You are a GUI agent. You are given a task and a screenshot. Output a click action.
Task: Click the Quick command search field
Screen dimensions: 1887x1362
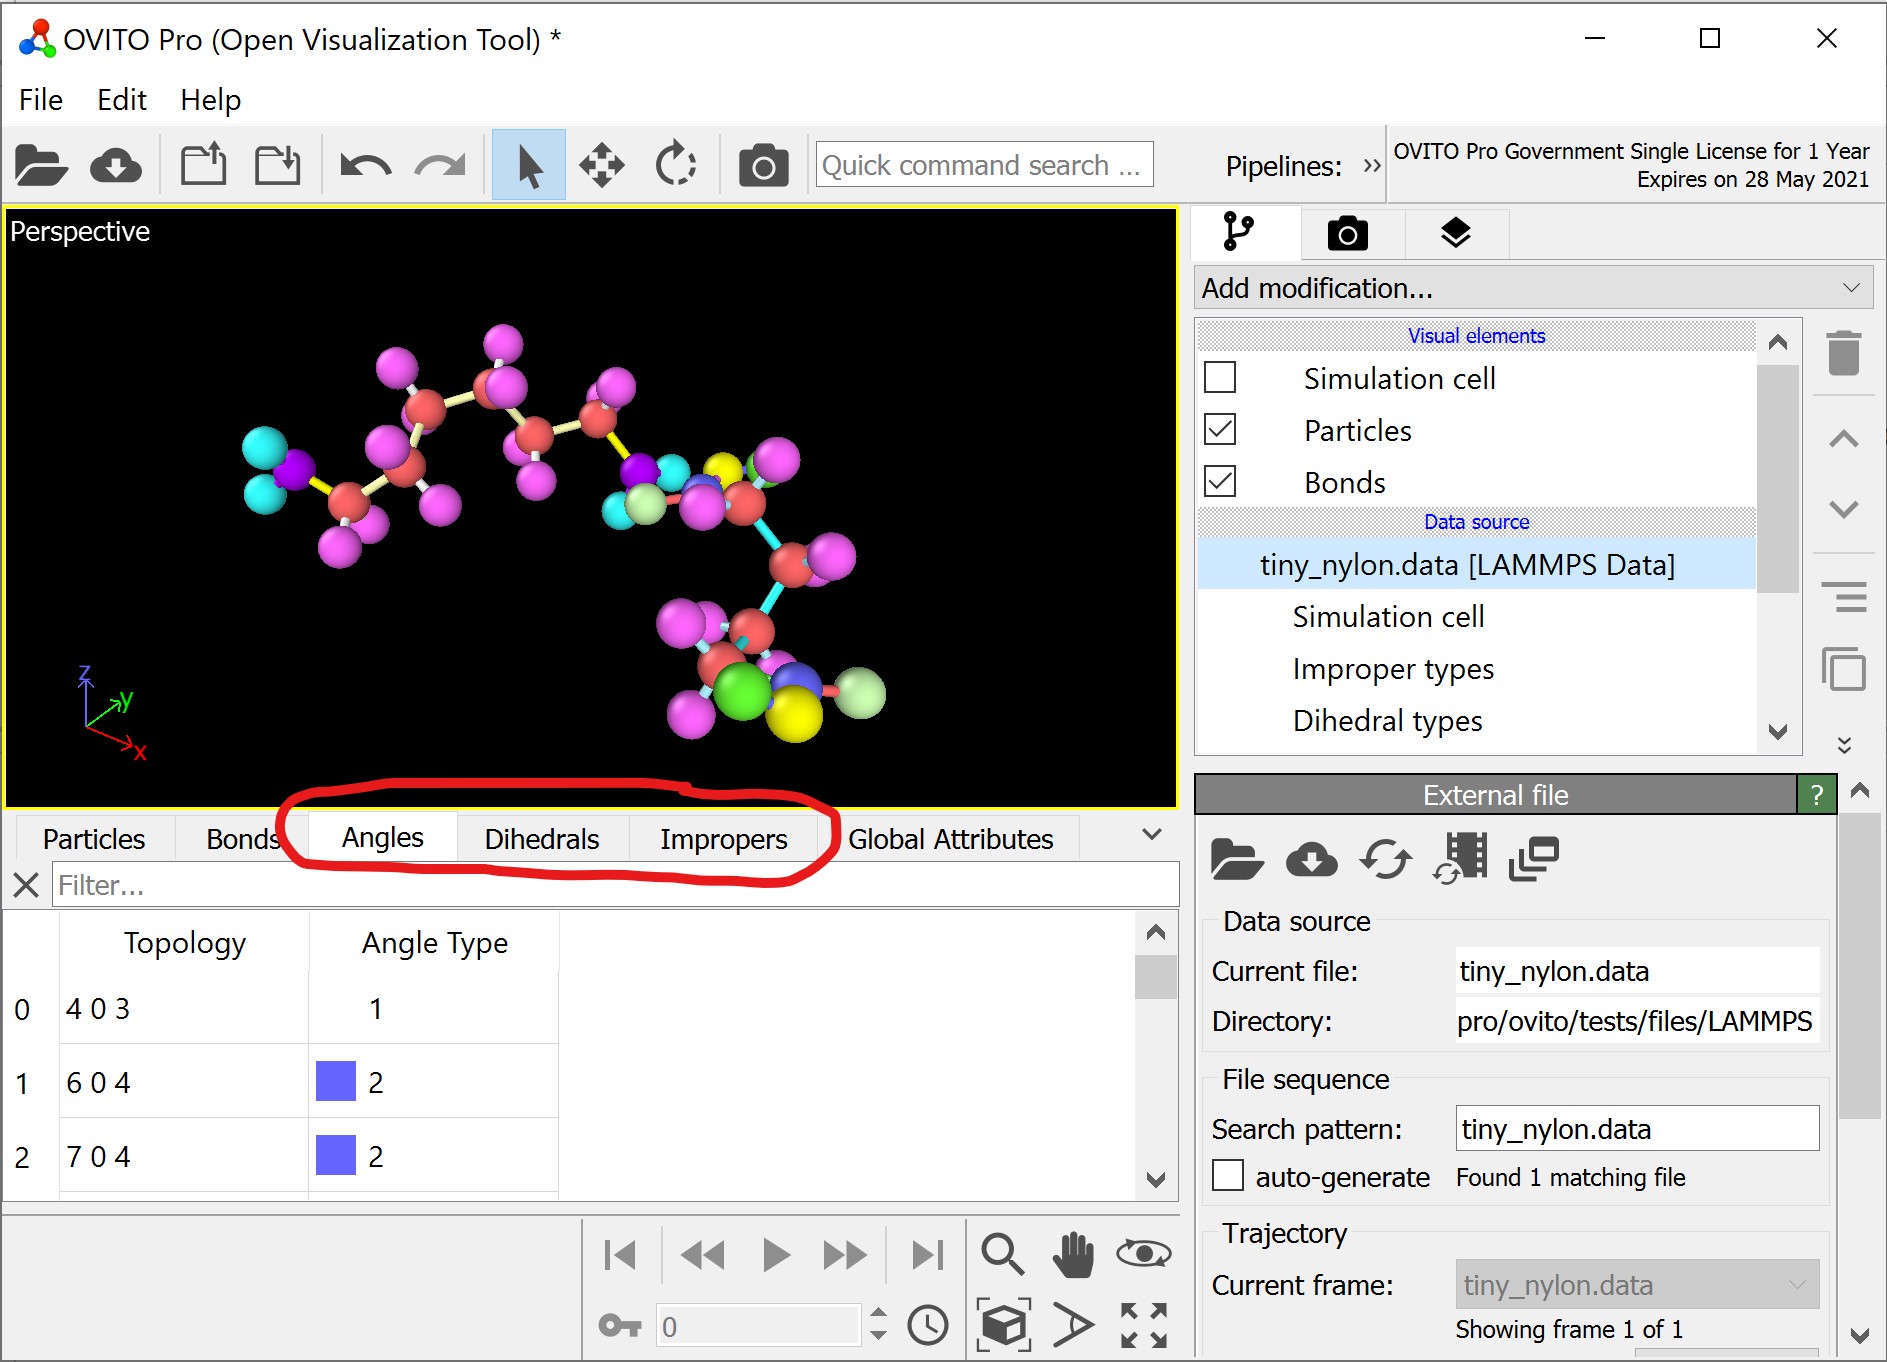[984, 165]
